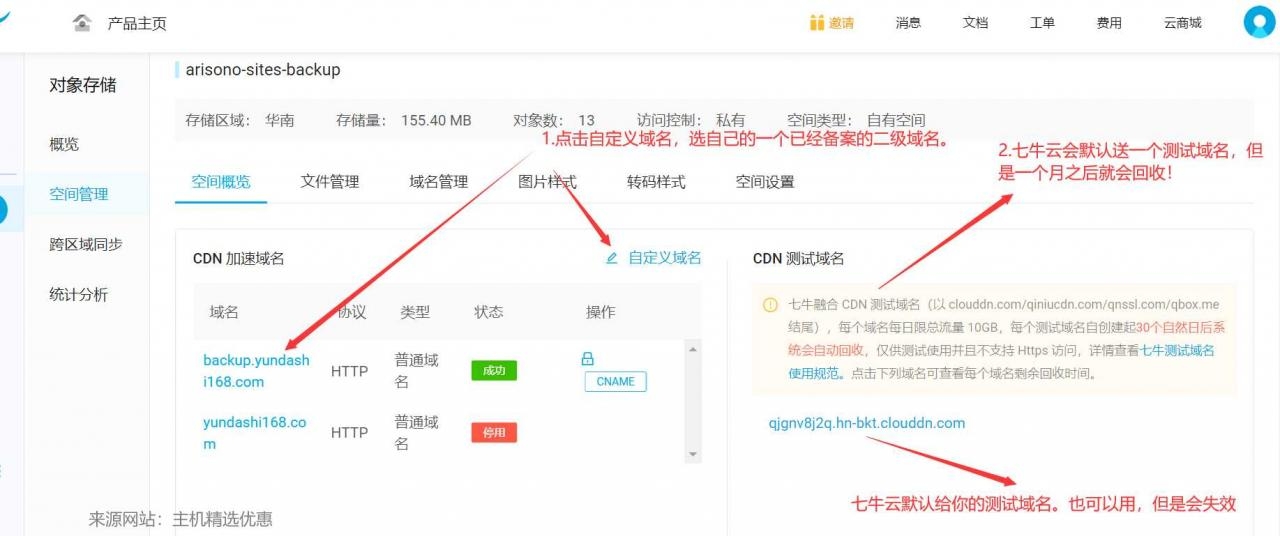1280x536 pixels.
Task: Open 费用 in the top navigation
Action: (1109, 23)
